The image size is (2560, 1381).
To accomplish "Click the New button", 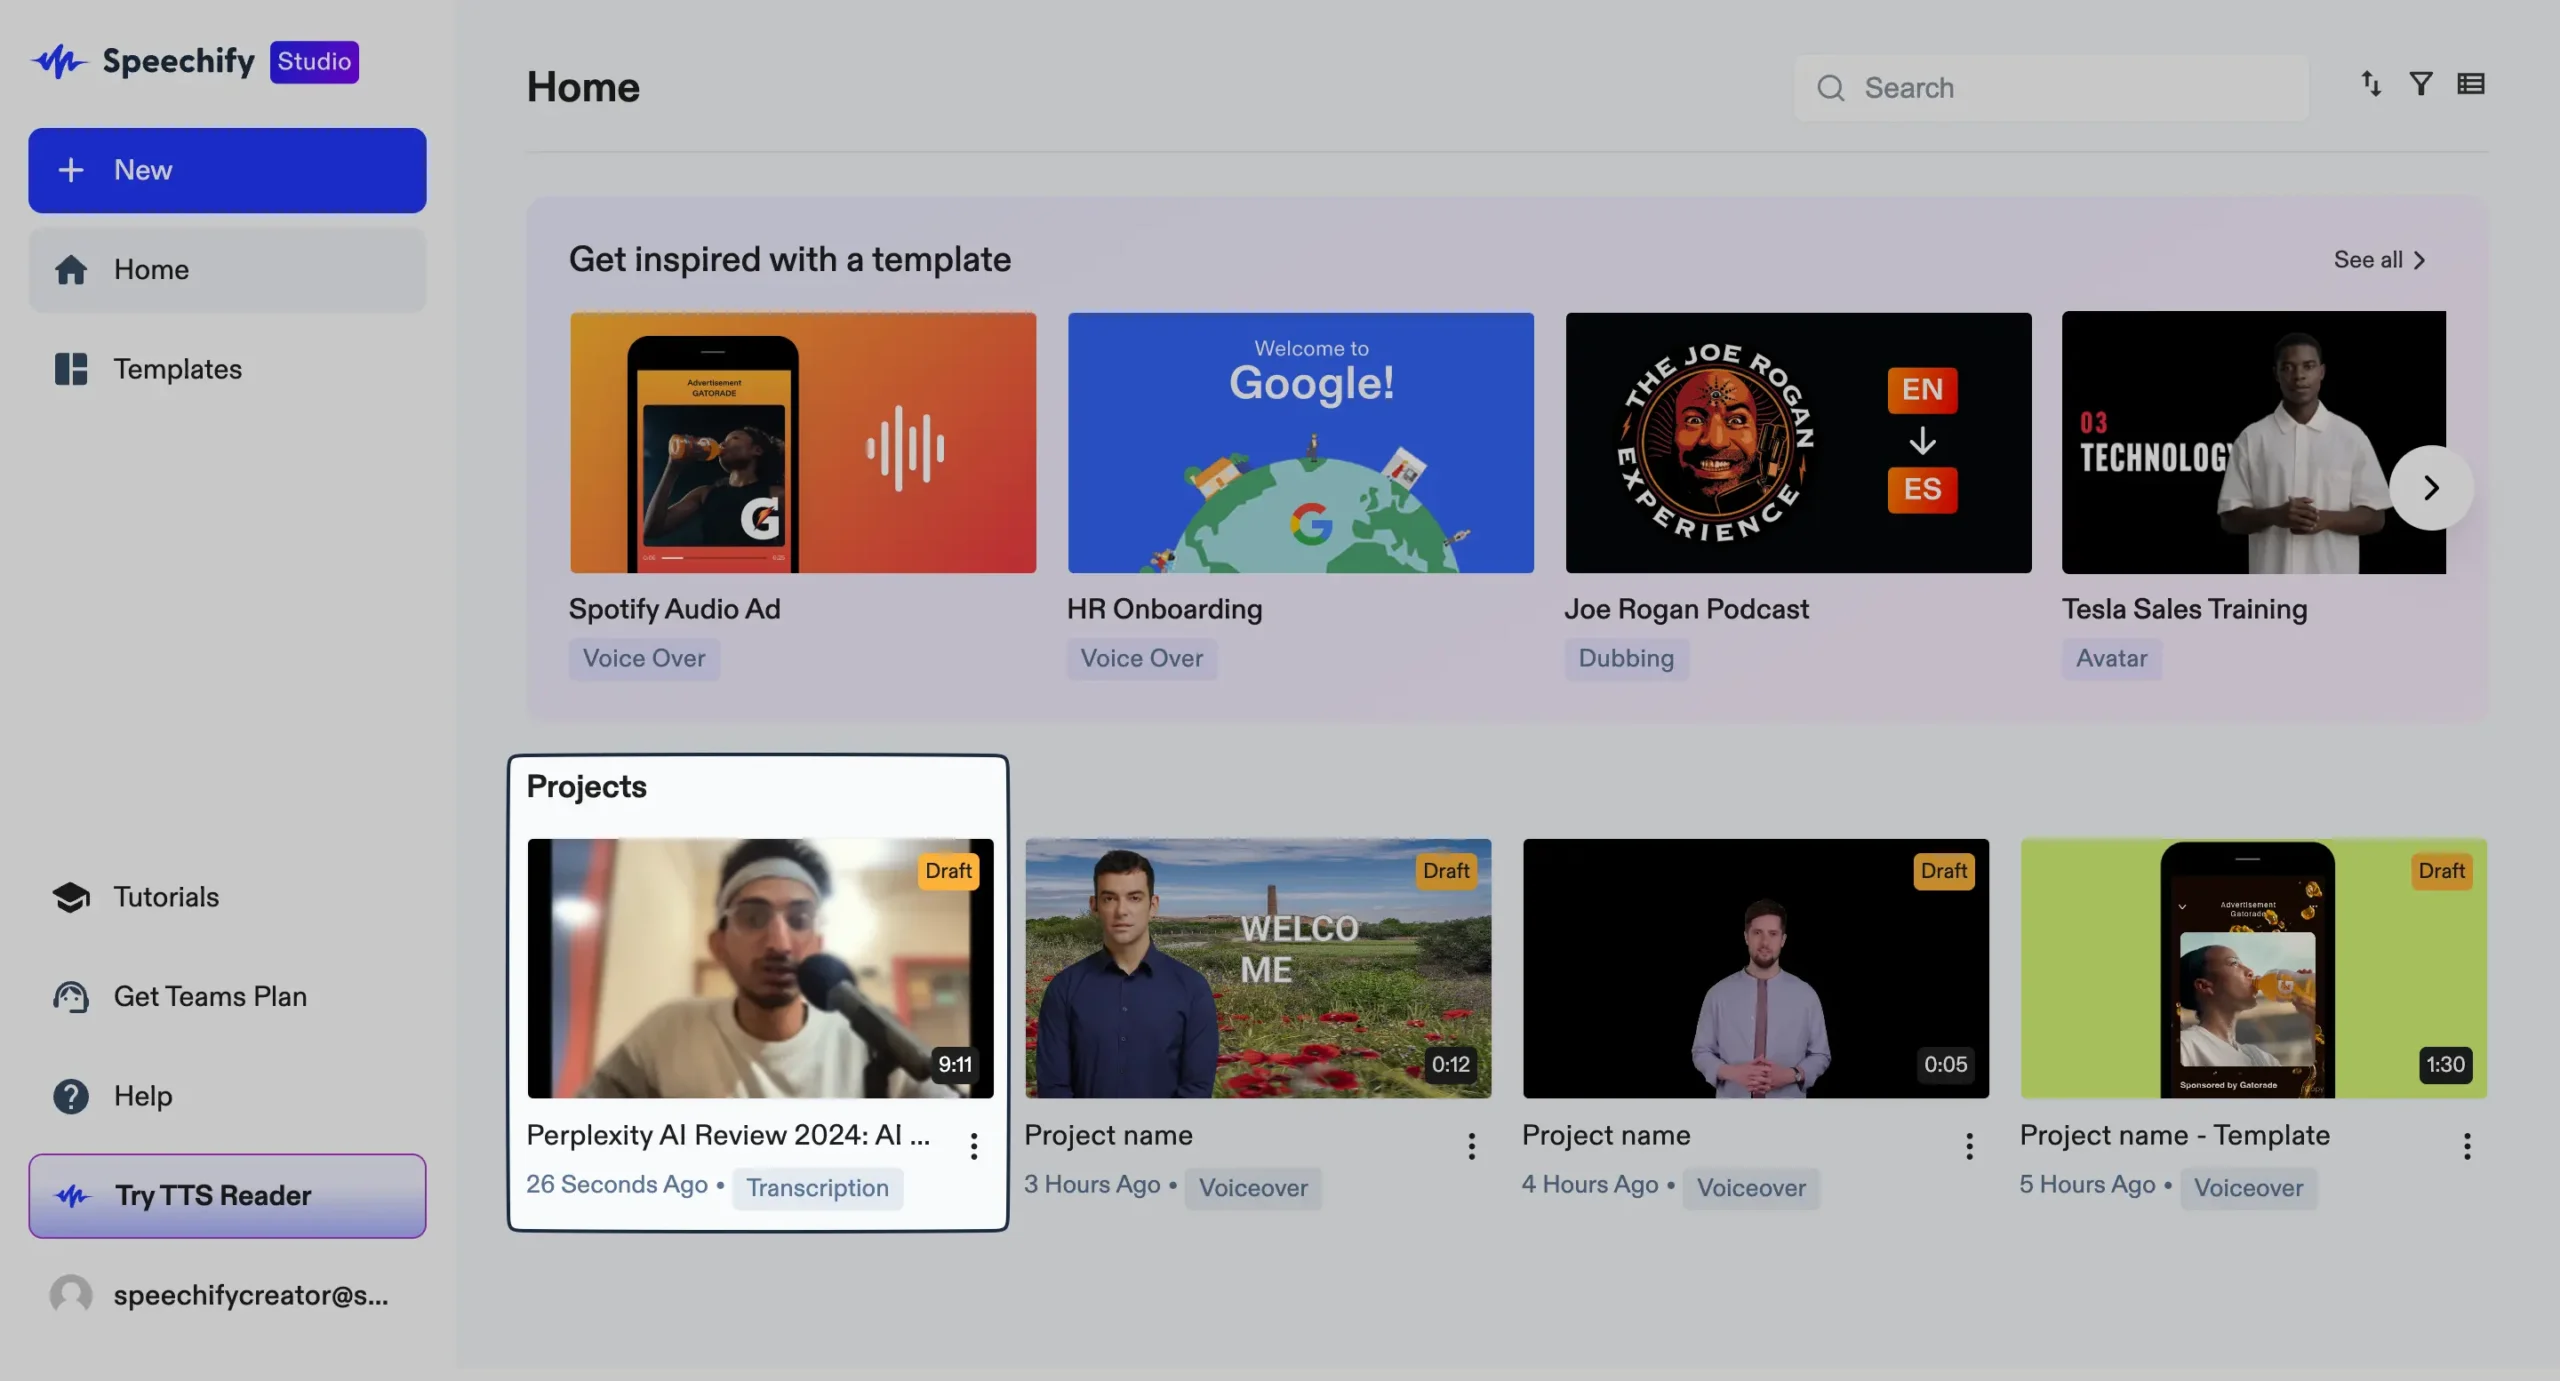I will pos(227,170).
